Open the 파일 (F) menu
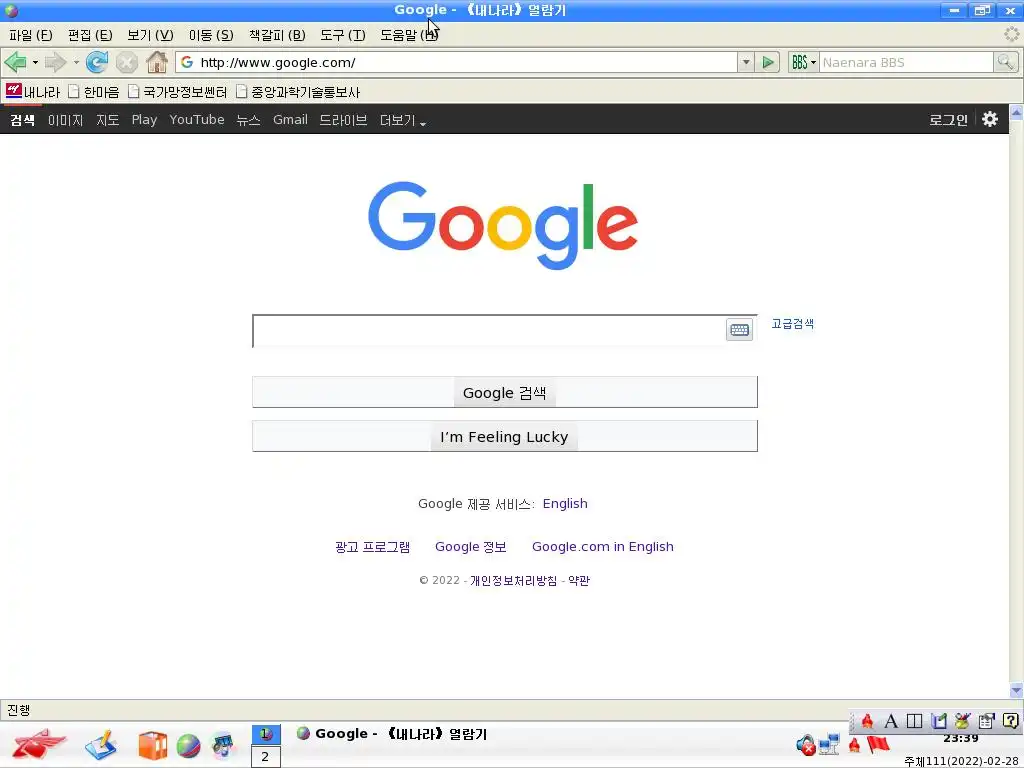 30,35
